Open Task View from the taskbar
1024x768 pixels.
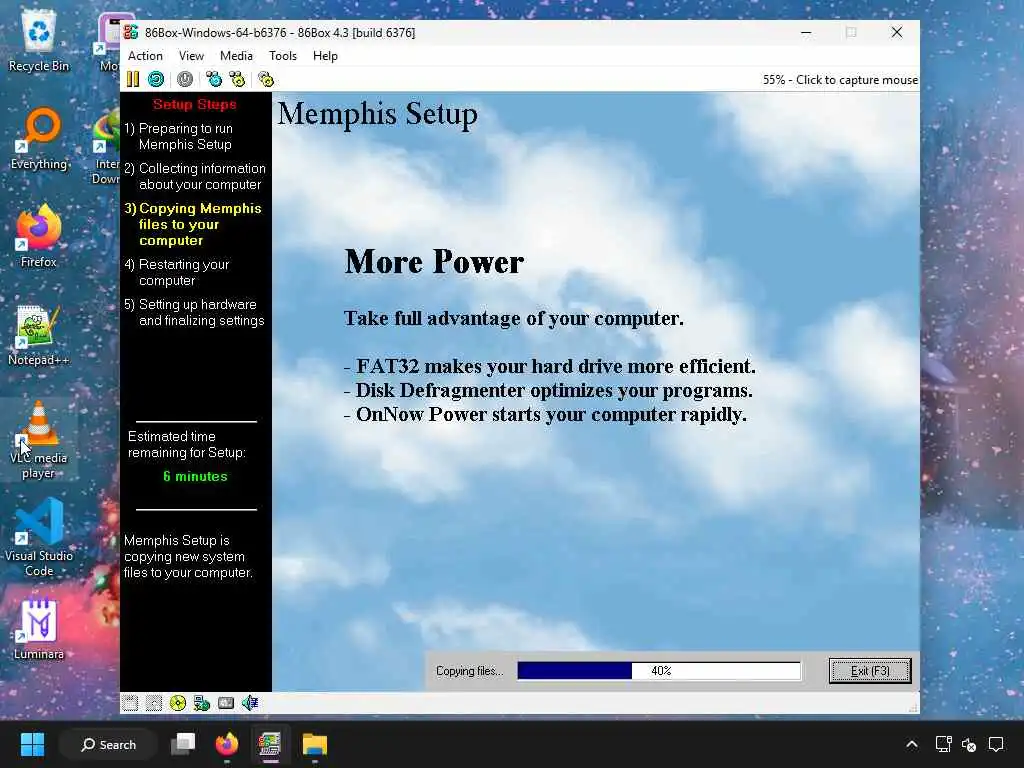coord(183,744)
